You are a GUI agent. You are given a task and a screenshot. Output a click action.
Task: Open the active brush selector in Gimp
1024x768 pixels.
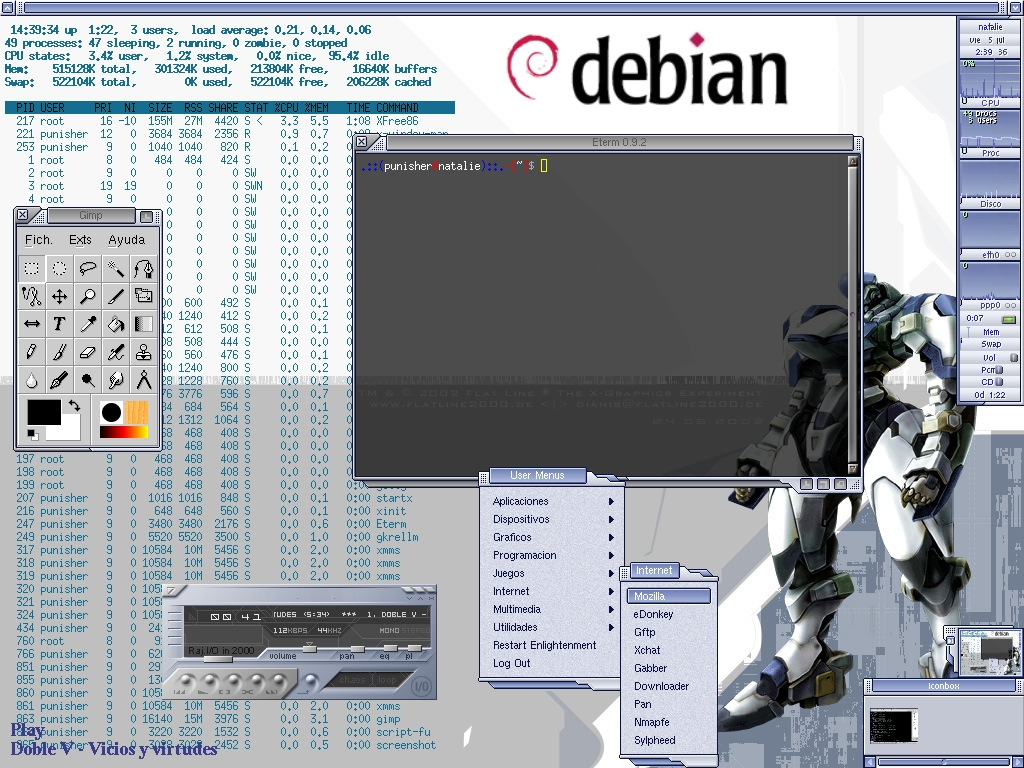tap(111, 412)
